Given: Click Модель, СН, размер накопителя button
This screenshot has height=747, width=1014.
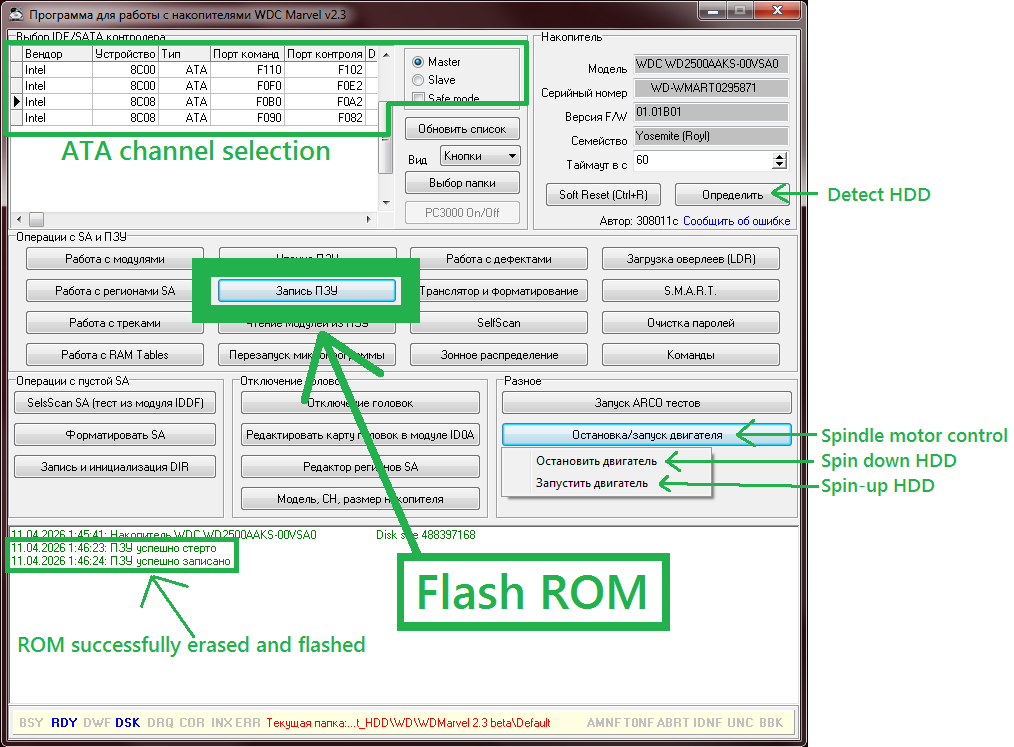Looking at the screenshot, I should pyautogui.click(x=360, y=499).
